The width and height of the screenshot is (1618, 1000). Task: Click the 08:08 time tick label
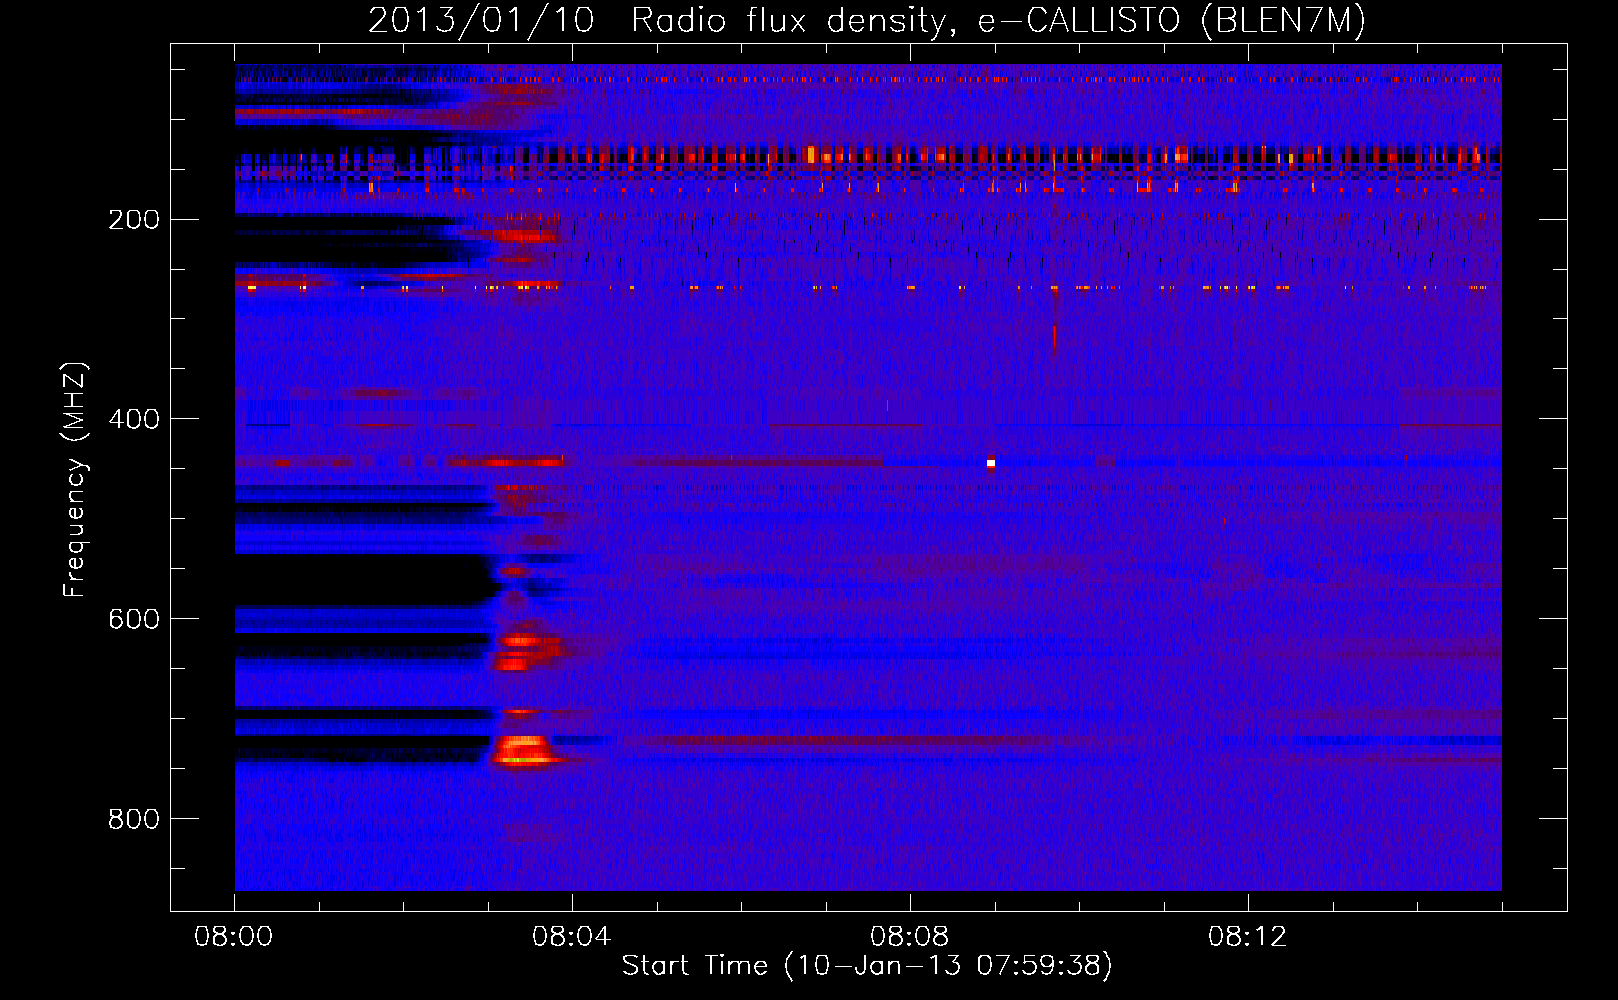point(910,937)
